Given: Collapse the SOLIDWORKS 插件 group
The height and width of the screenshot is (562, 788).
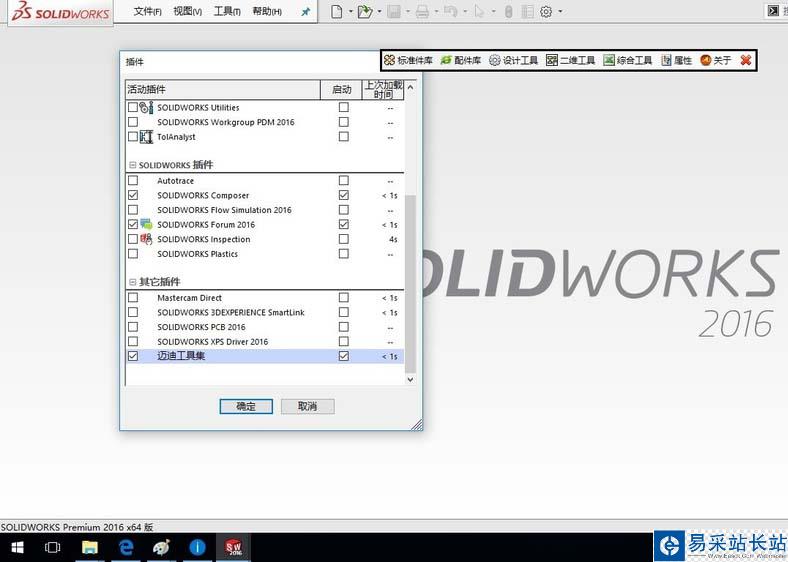Looking at the screenshot, I should (133, 165).
